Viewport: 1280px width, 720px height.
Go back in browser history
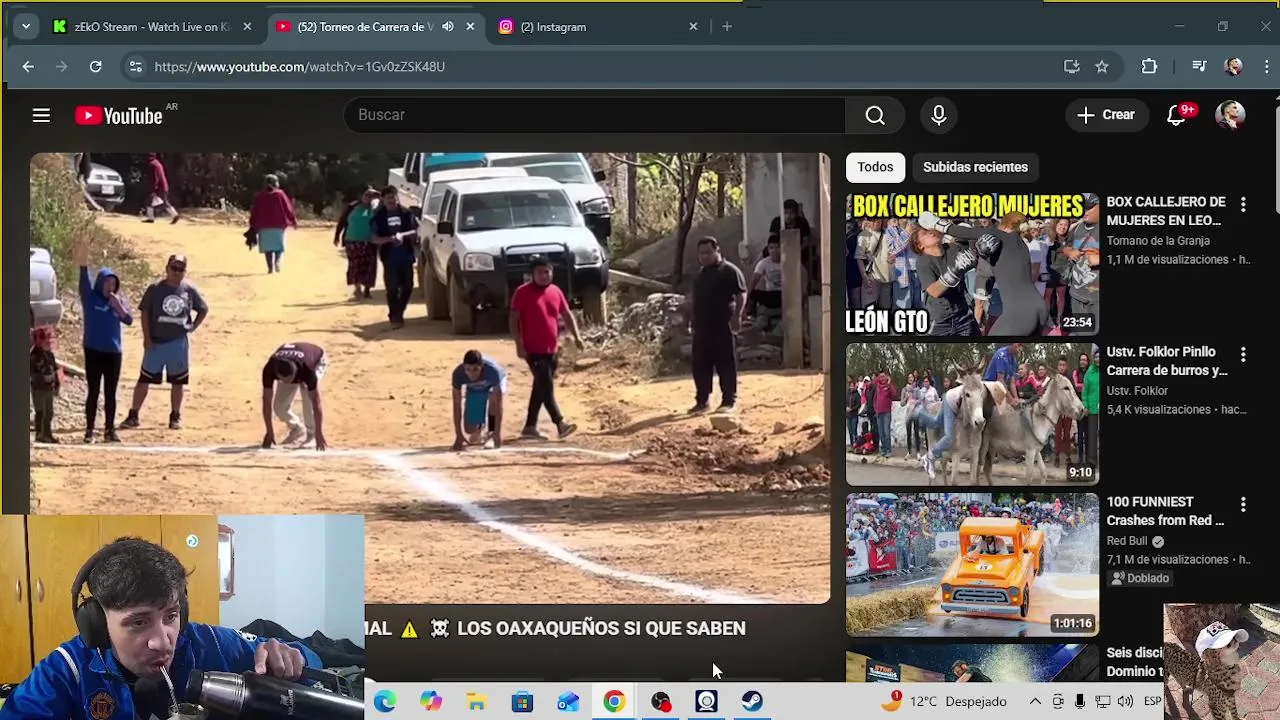[28, 67]
